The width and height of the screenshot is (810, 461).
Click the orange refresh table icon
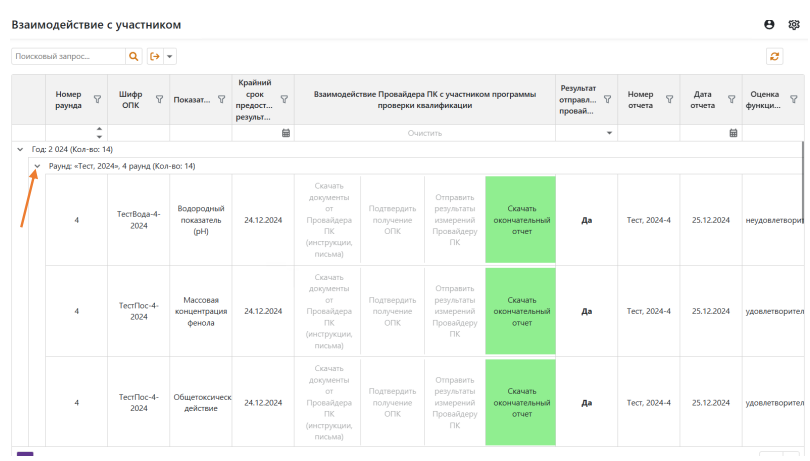(x=774, y=57)
